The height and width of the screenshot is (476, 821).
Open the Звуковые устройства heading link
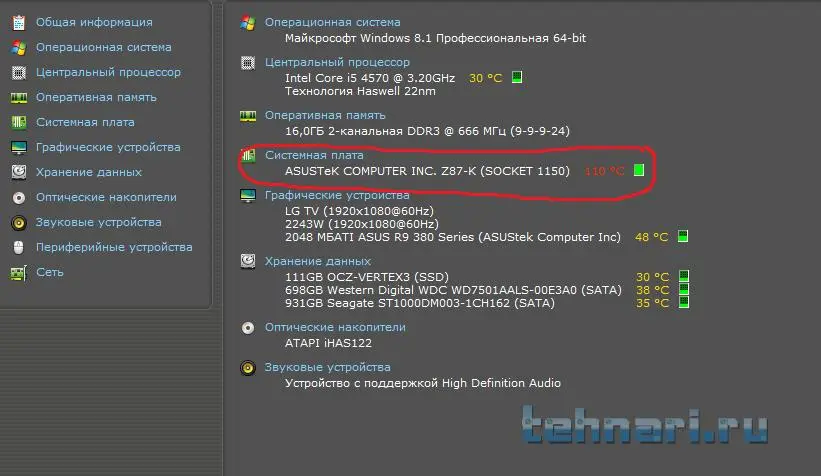pyautogui.click(x=327, y=367)
